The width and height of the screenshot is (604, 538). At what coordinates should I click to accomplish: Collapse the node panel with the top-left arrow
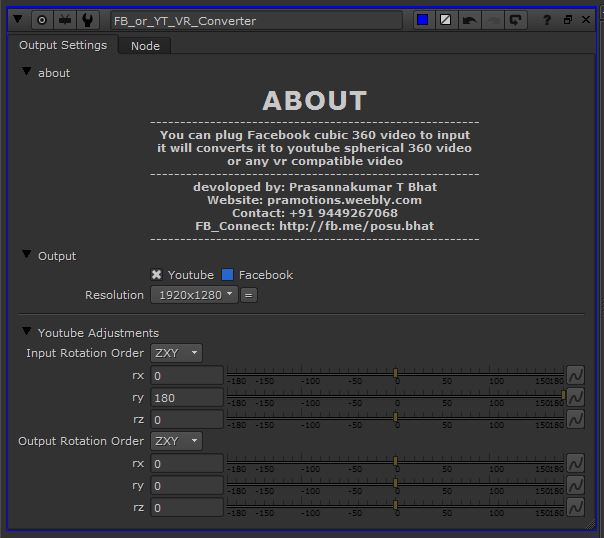tap(17, 20)
